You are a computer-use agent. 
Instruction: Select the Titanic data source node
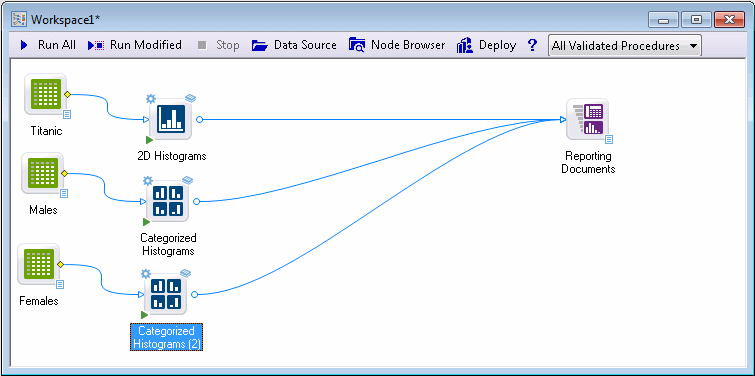pyautogui.click(x=45, y=94)
